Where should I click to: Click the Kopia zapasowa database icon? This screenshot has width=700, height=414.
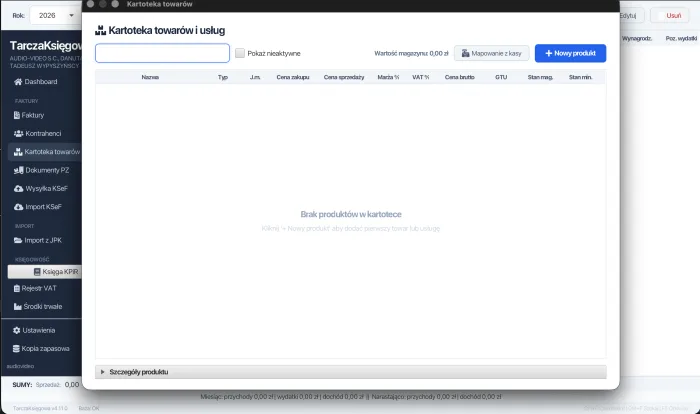pos(17,348)
